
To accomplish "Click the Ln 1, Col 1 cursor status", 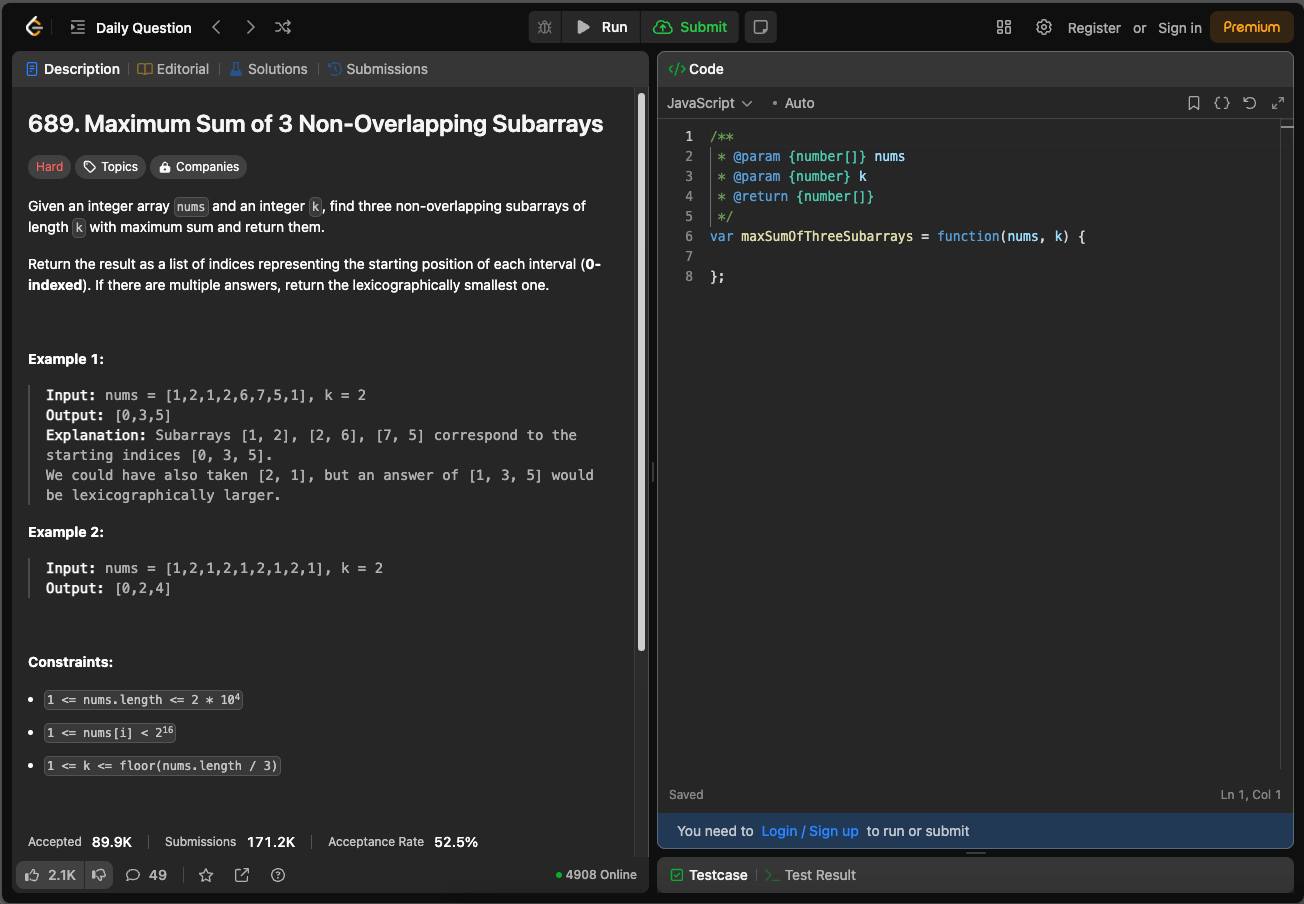I will coord(1251,795).
